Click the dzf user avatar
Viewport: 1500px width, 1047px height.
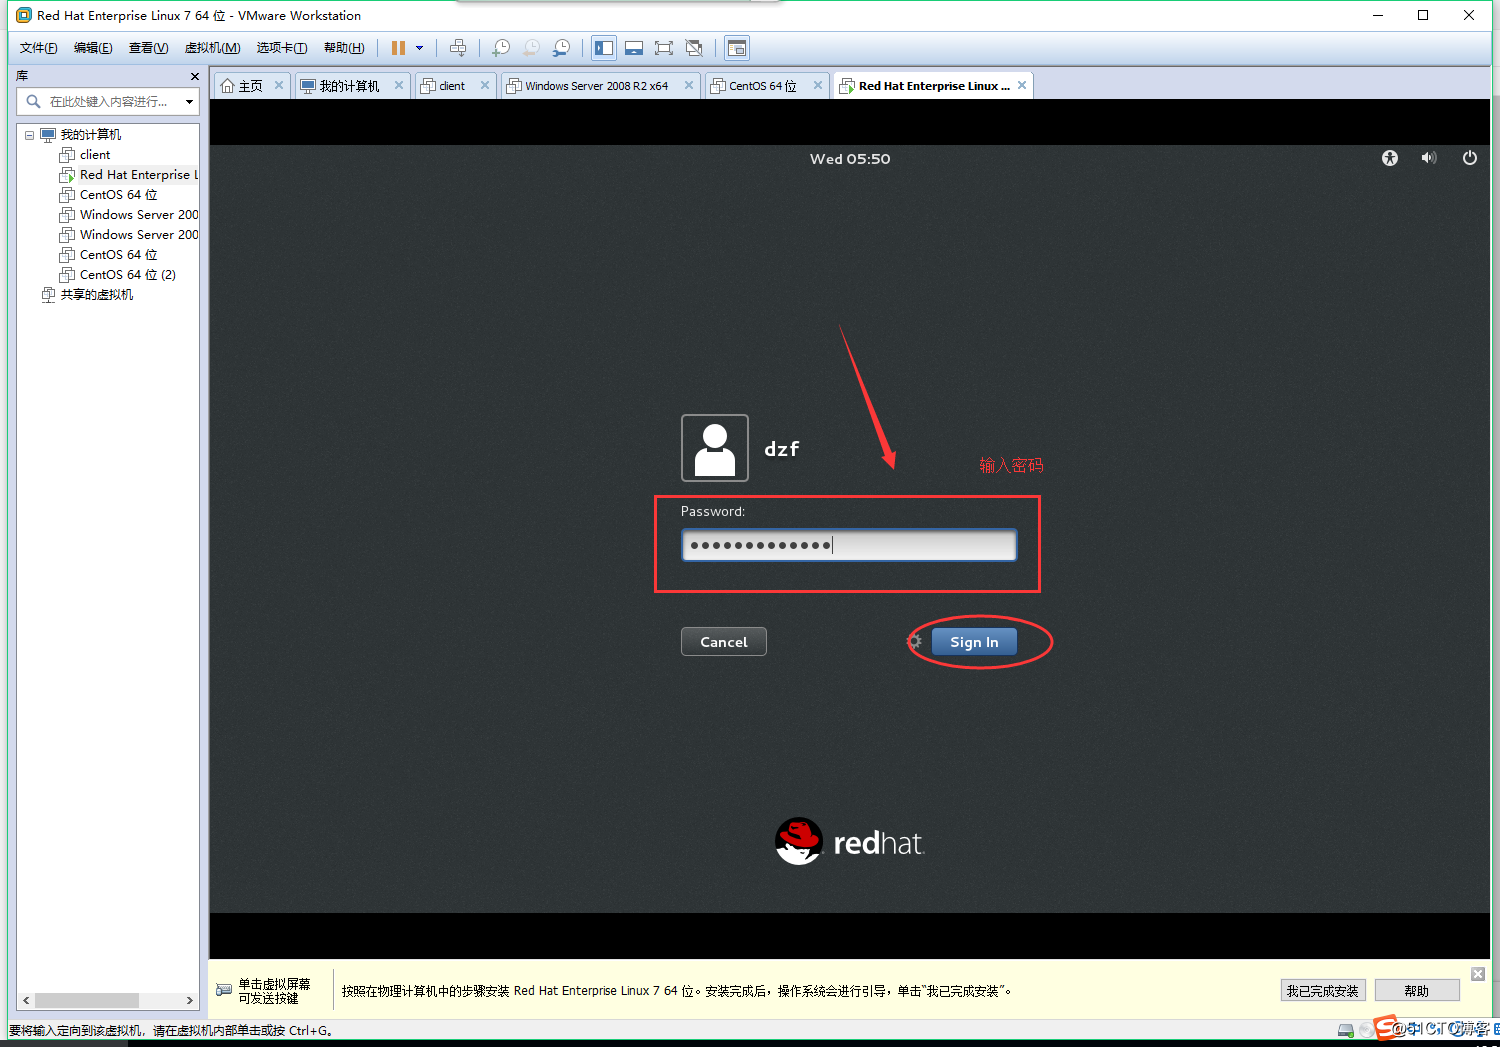tap(715, 448)
